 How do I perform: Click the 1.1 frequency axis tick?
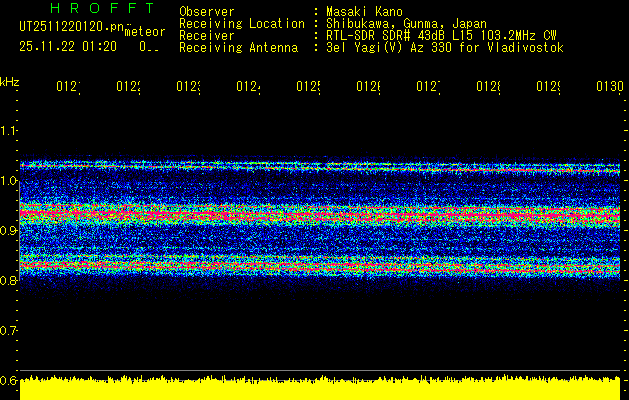tap(9, 131)
